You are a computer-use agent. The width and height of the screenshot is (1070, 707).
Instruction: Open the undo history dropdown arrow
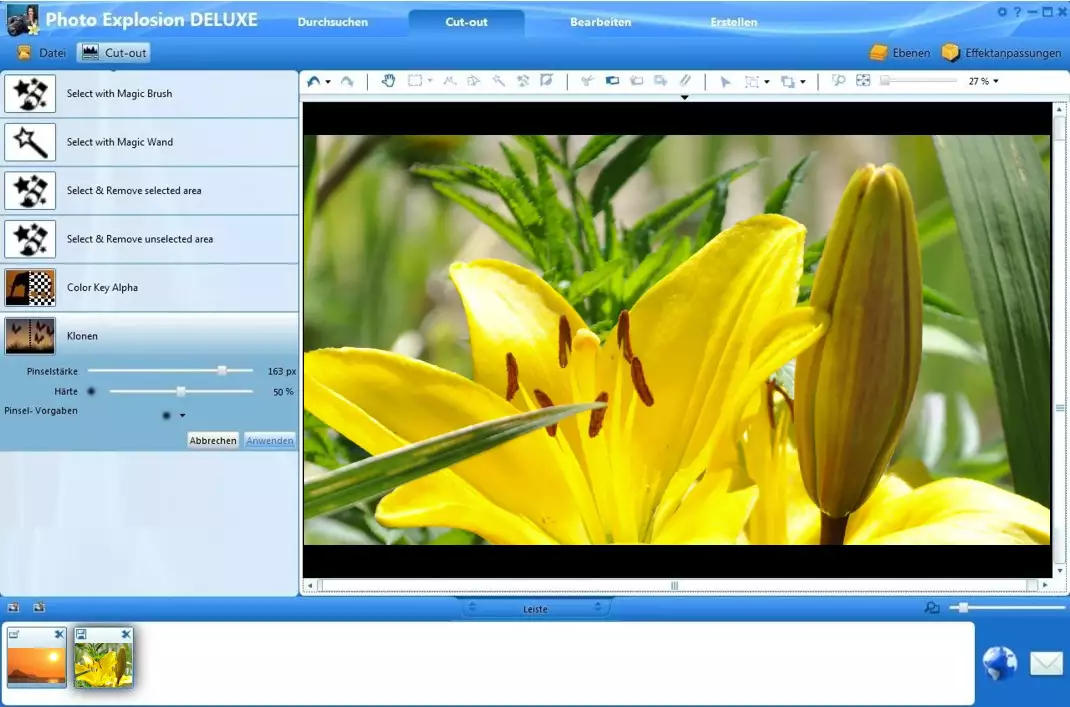328,82
